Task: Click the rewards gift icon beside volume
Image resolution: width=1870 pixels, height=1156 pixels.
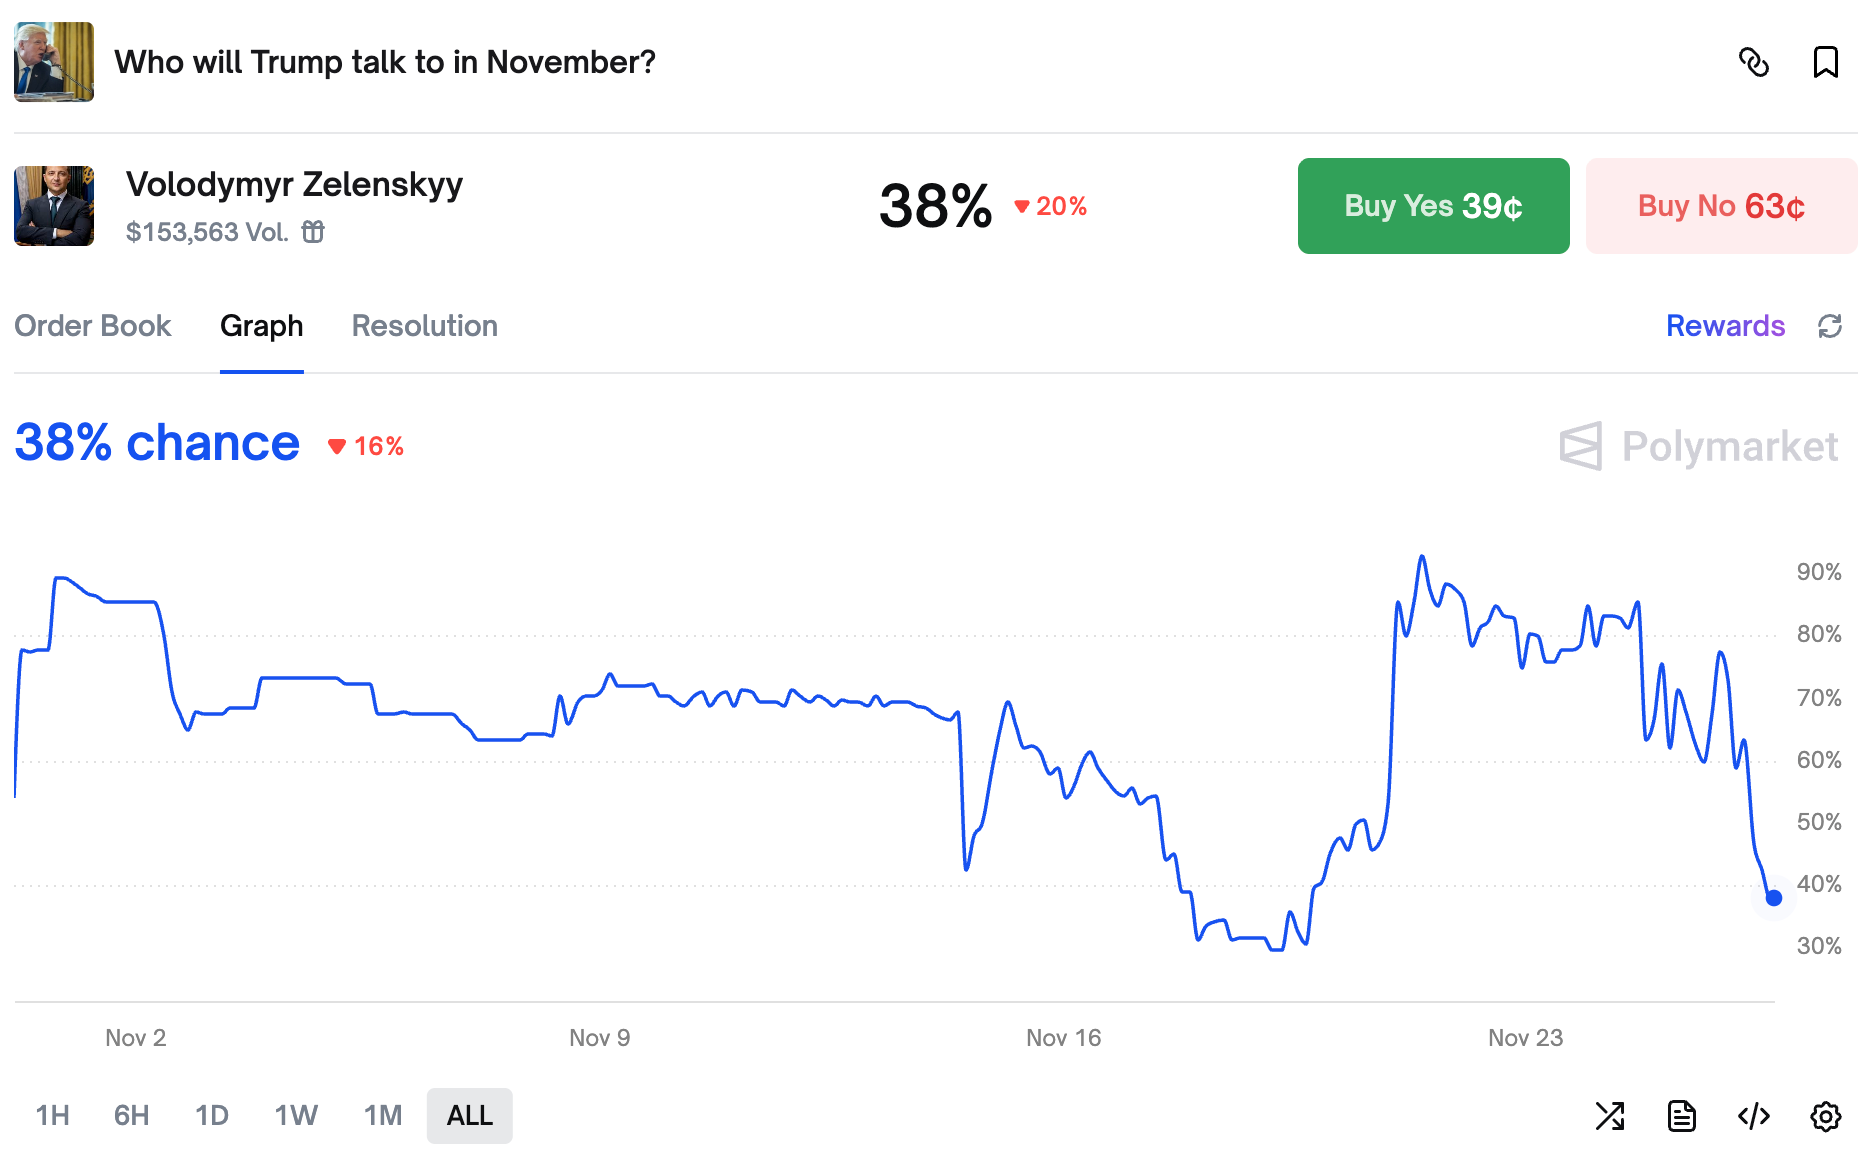Action: click(x=313, y=232)
